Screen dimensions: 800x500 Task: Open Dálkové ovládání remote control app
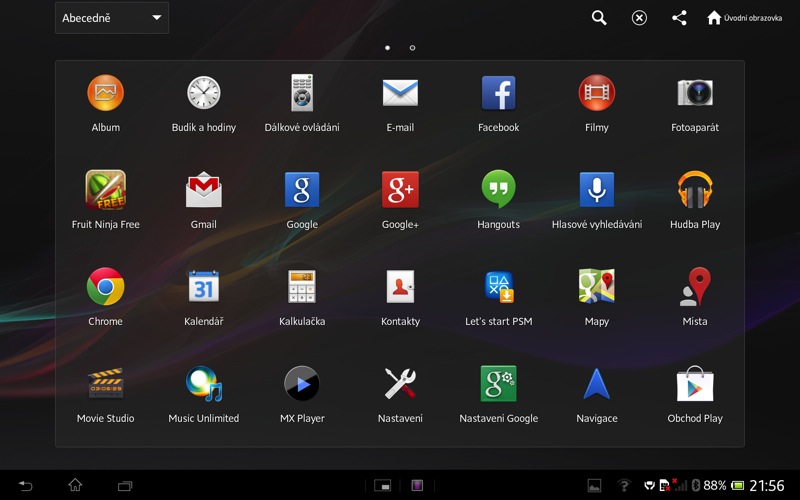(x=302, y=93)
